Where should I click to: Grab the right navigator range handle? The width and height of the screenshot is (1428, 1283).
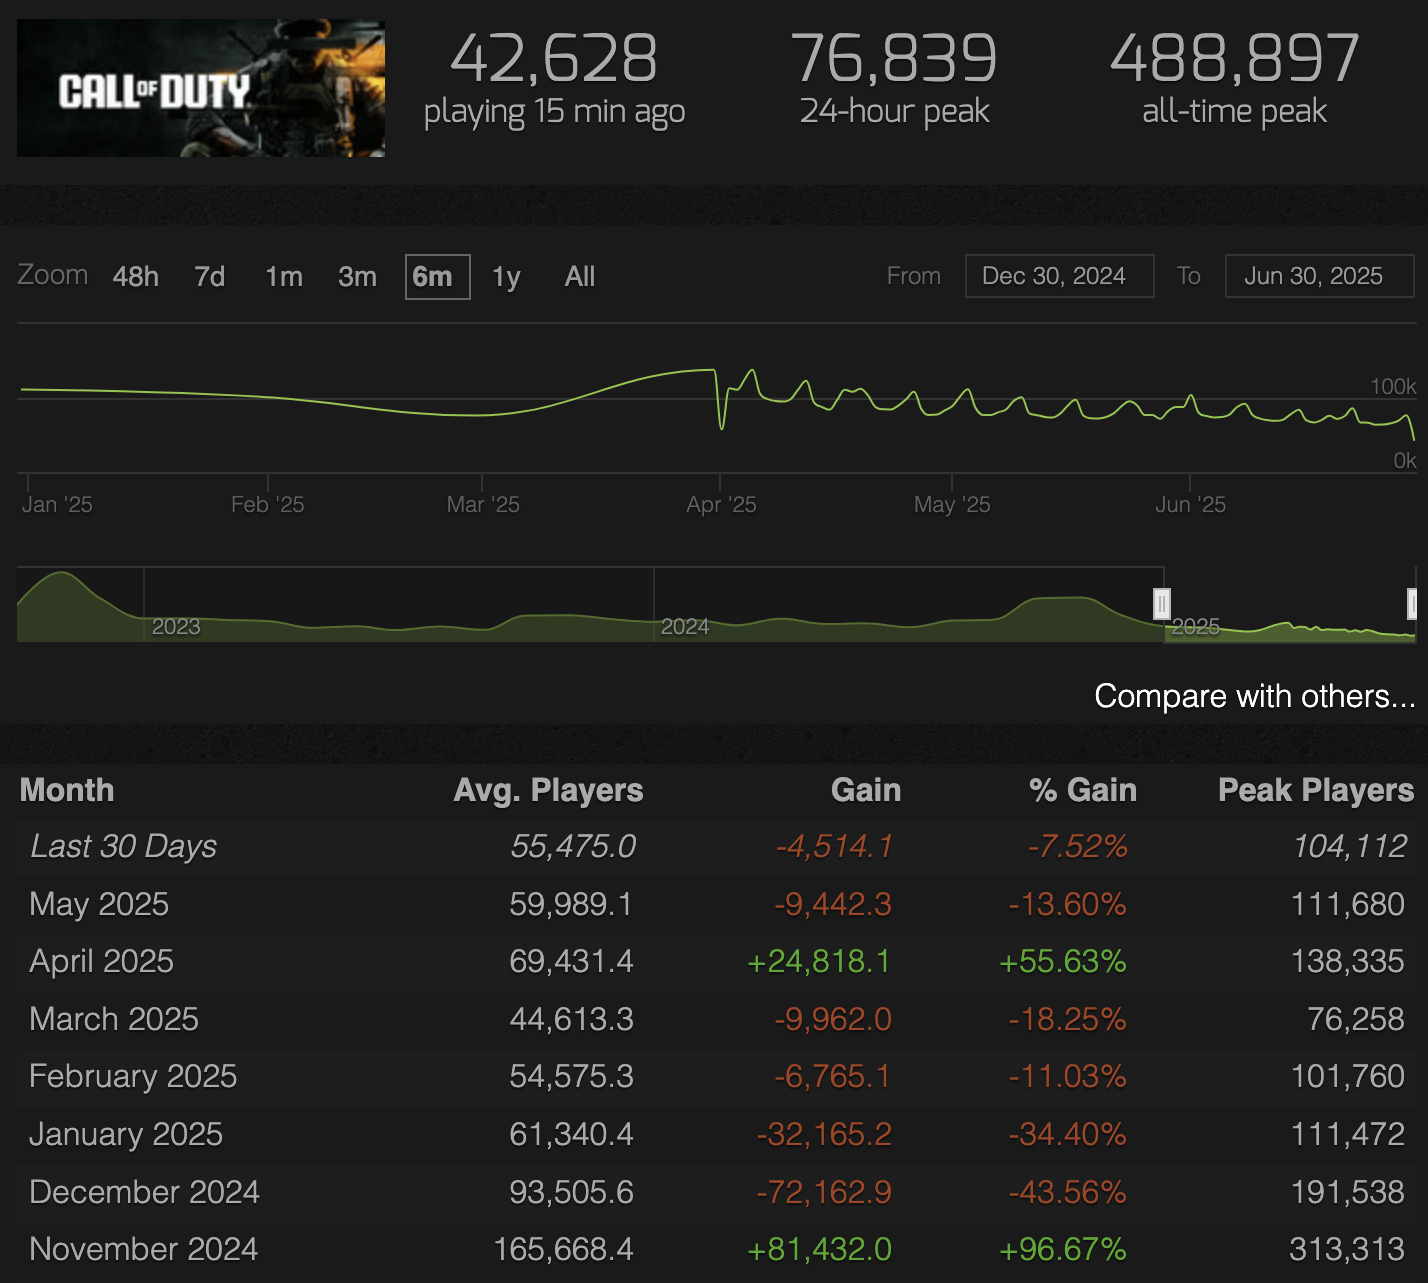click(x=1413, y=604)
